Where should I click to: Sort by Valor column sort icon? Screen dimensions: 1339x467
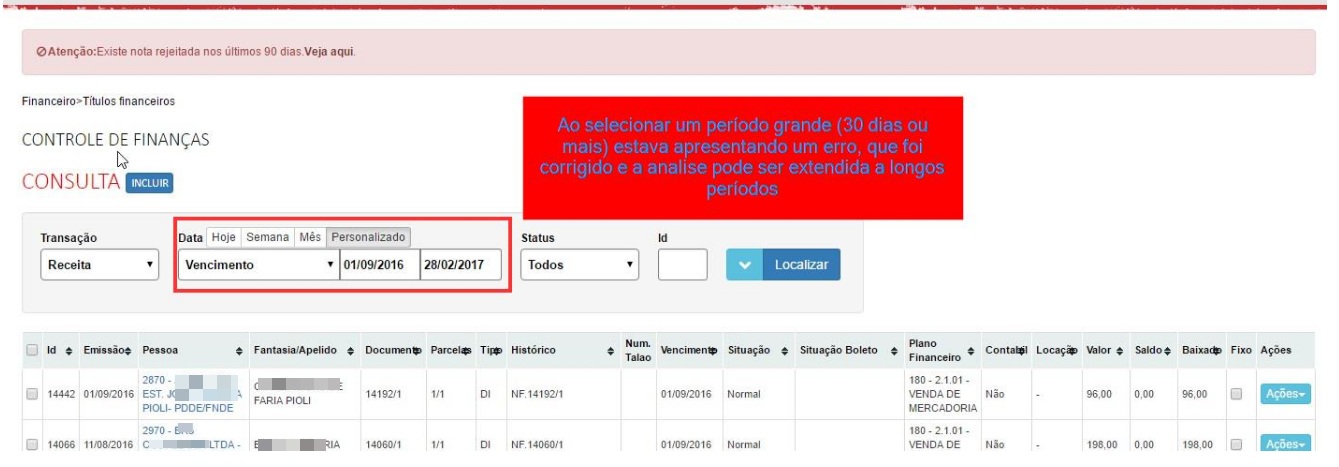coord(1125,350)
